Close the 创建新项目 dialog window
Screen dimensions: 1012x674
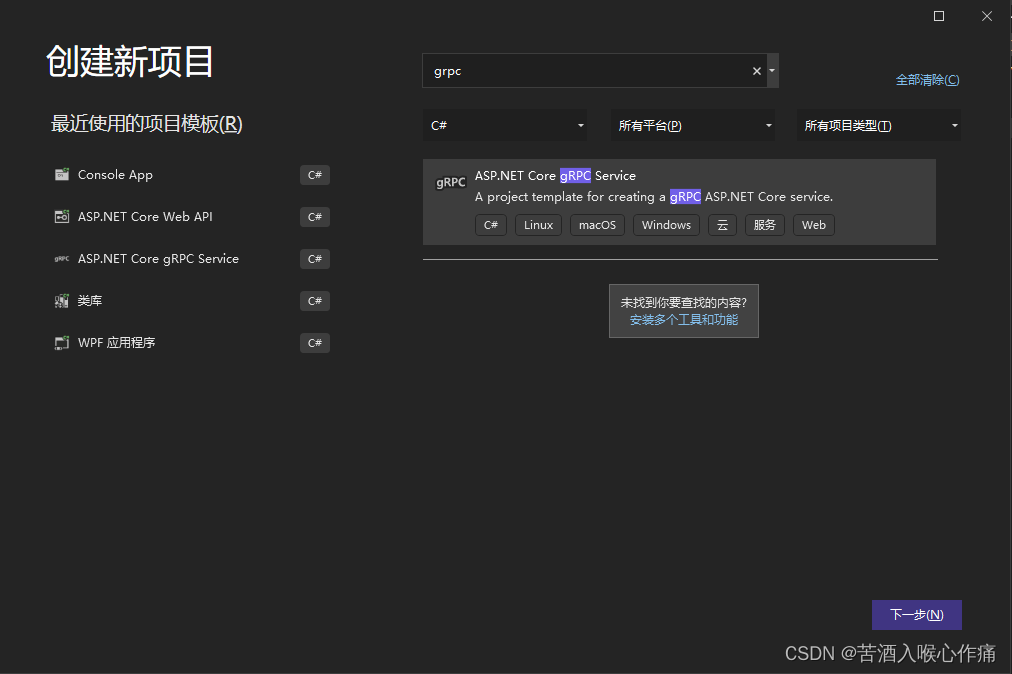coord(987,16)
